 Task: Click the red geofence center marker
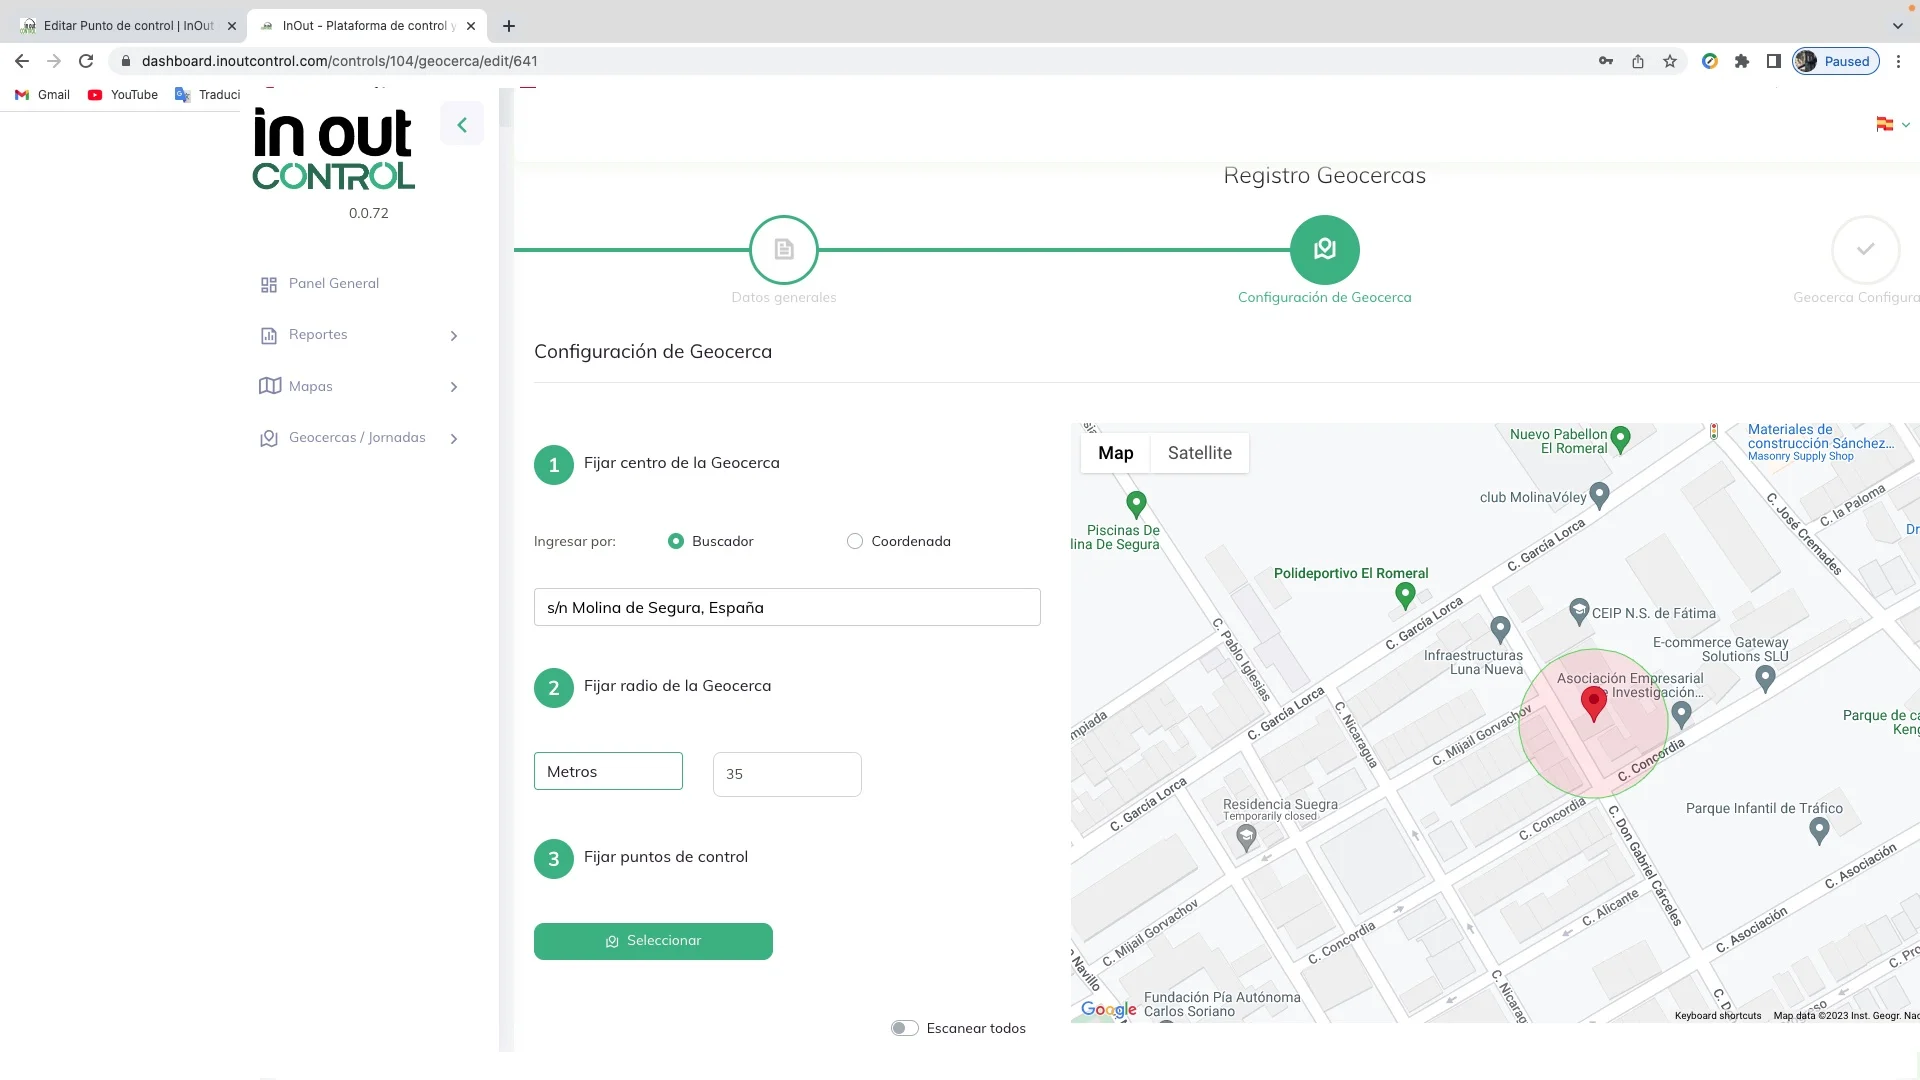coord(1594,704)
